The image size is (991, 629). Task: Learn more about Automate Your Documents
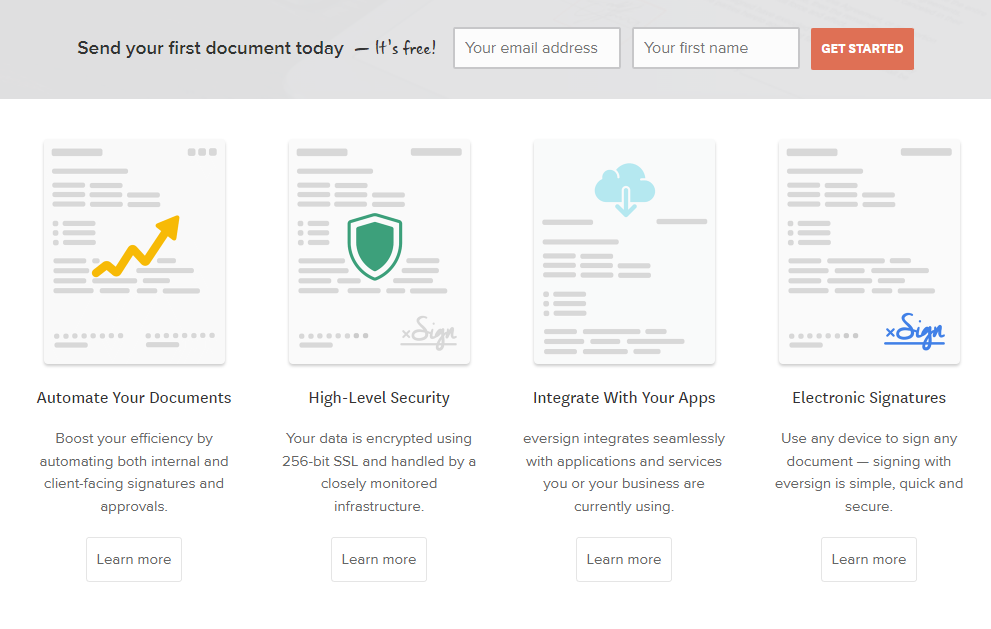coord(134,559)
